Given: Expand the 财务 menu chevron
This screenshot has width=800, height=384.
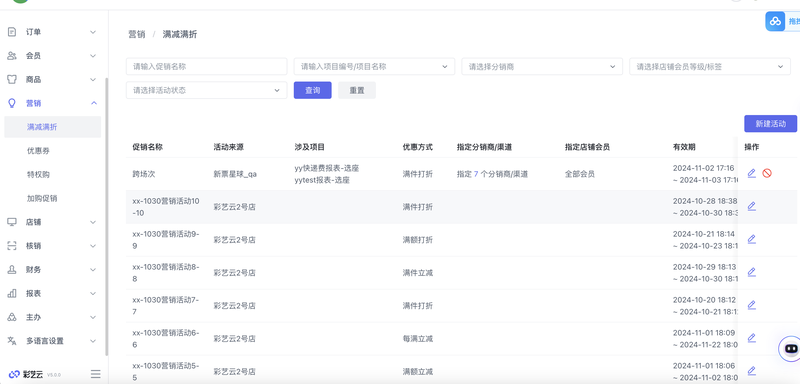Looking at the screenshot, I should 93,269.
